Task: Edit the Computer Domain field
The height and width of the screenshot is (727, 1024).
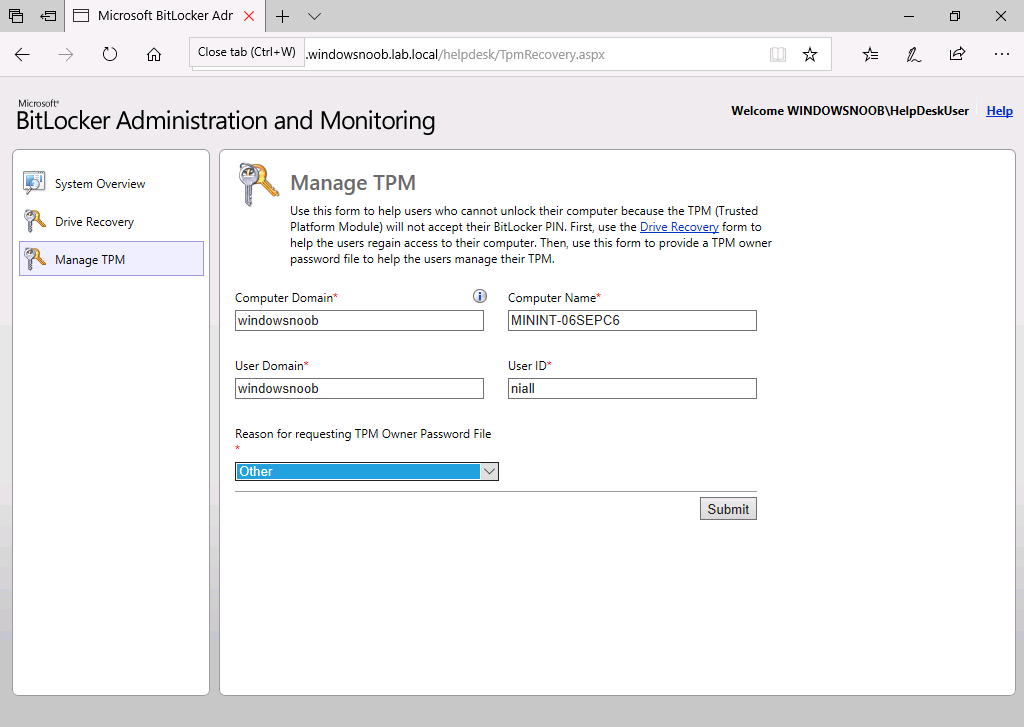Action: point(359,321)
